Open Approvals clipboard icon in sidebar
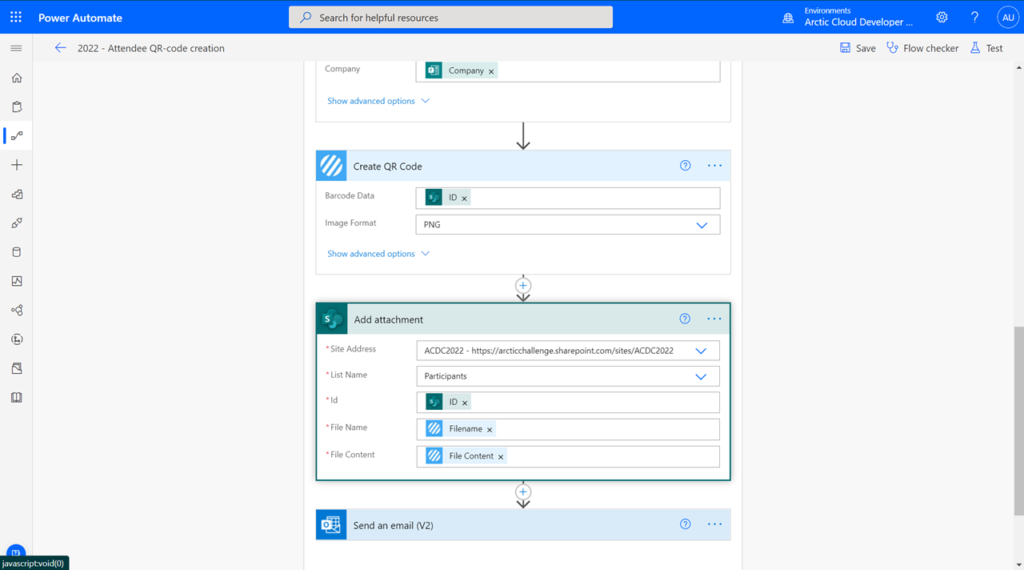Viewport: 1024px width, 570px height. click(x=17, y=106)
